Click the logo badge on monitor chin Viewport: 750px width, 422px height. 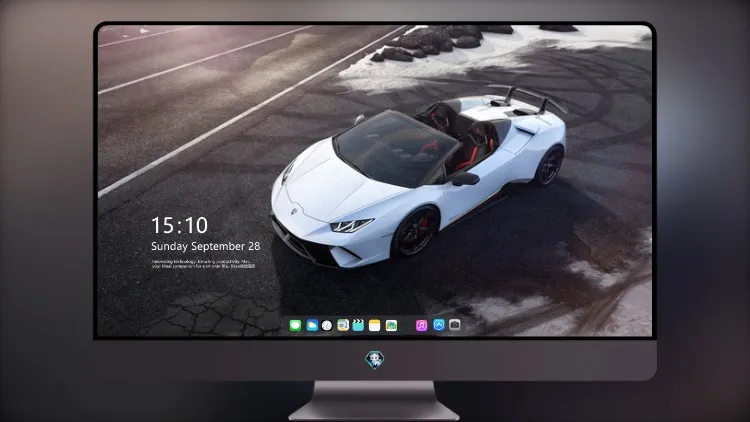[375, 360]
